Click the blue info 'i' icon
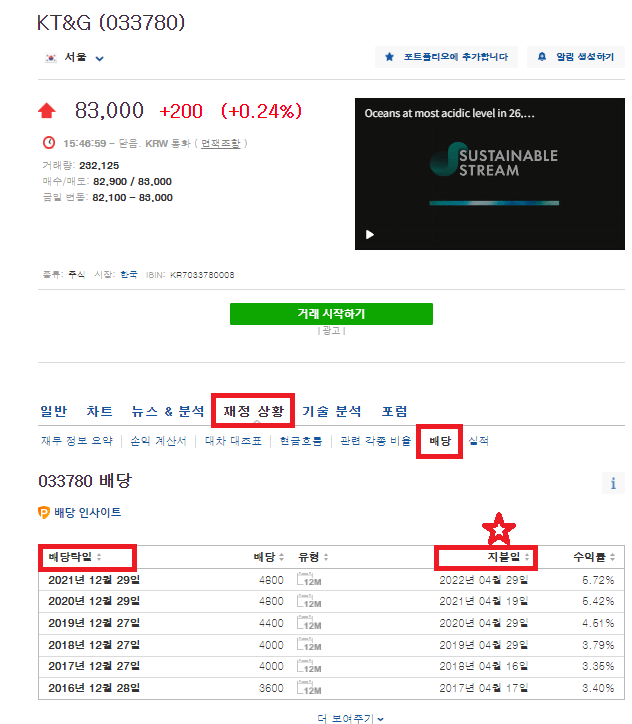This screenshot has width=632, height=724. pyautogui.click(x=613, y=483)
